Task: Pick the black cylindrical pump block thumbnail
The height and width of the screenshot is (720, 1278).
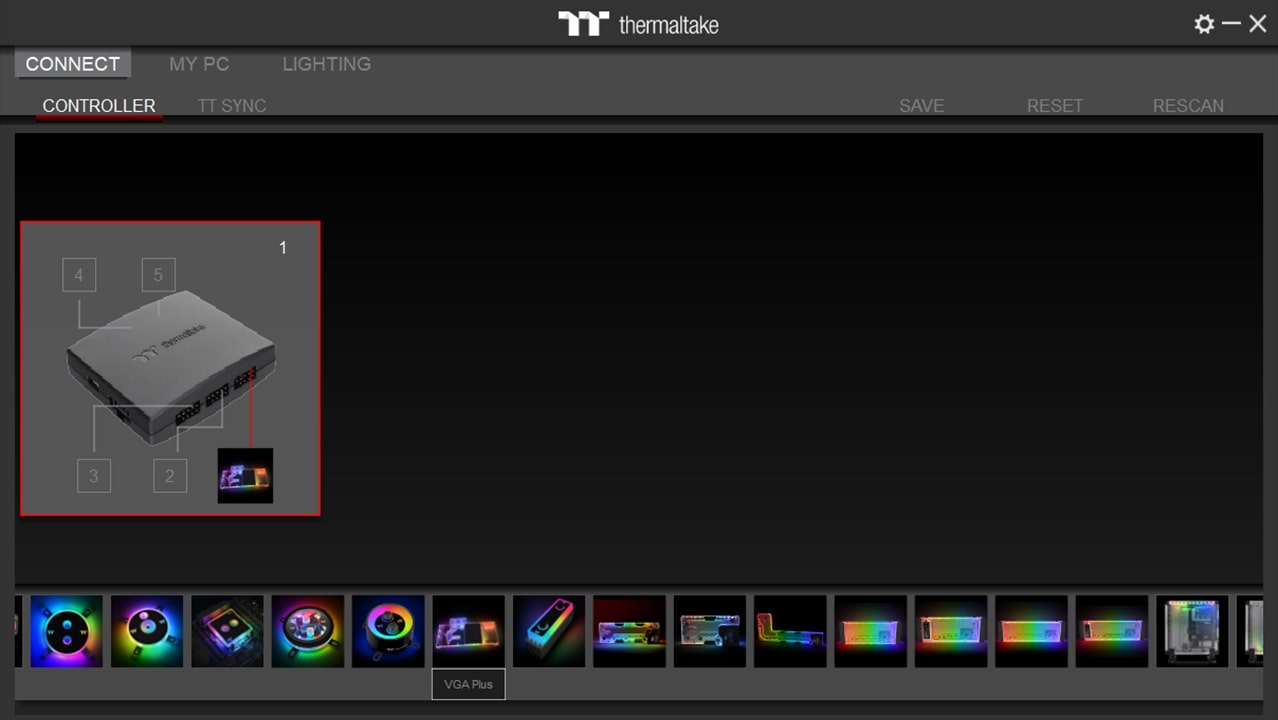Action: (x=388, y=631)
